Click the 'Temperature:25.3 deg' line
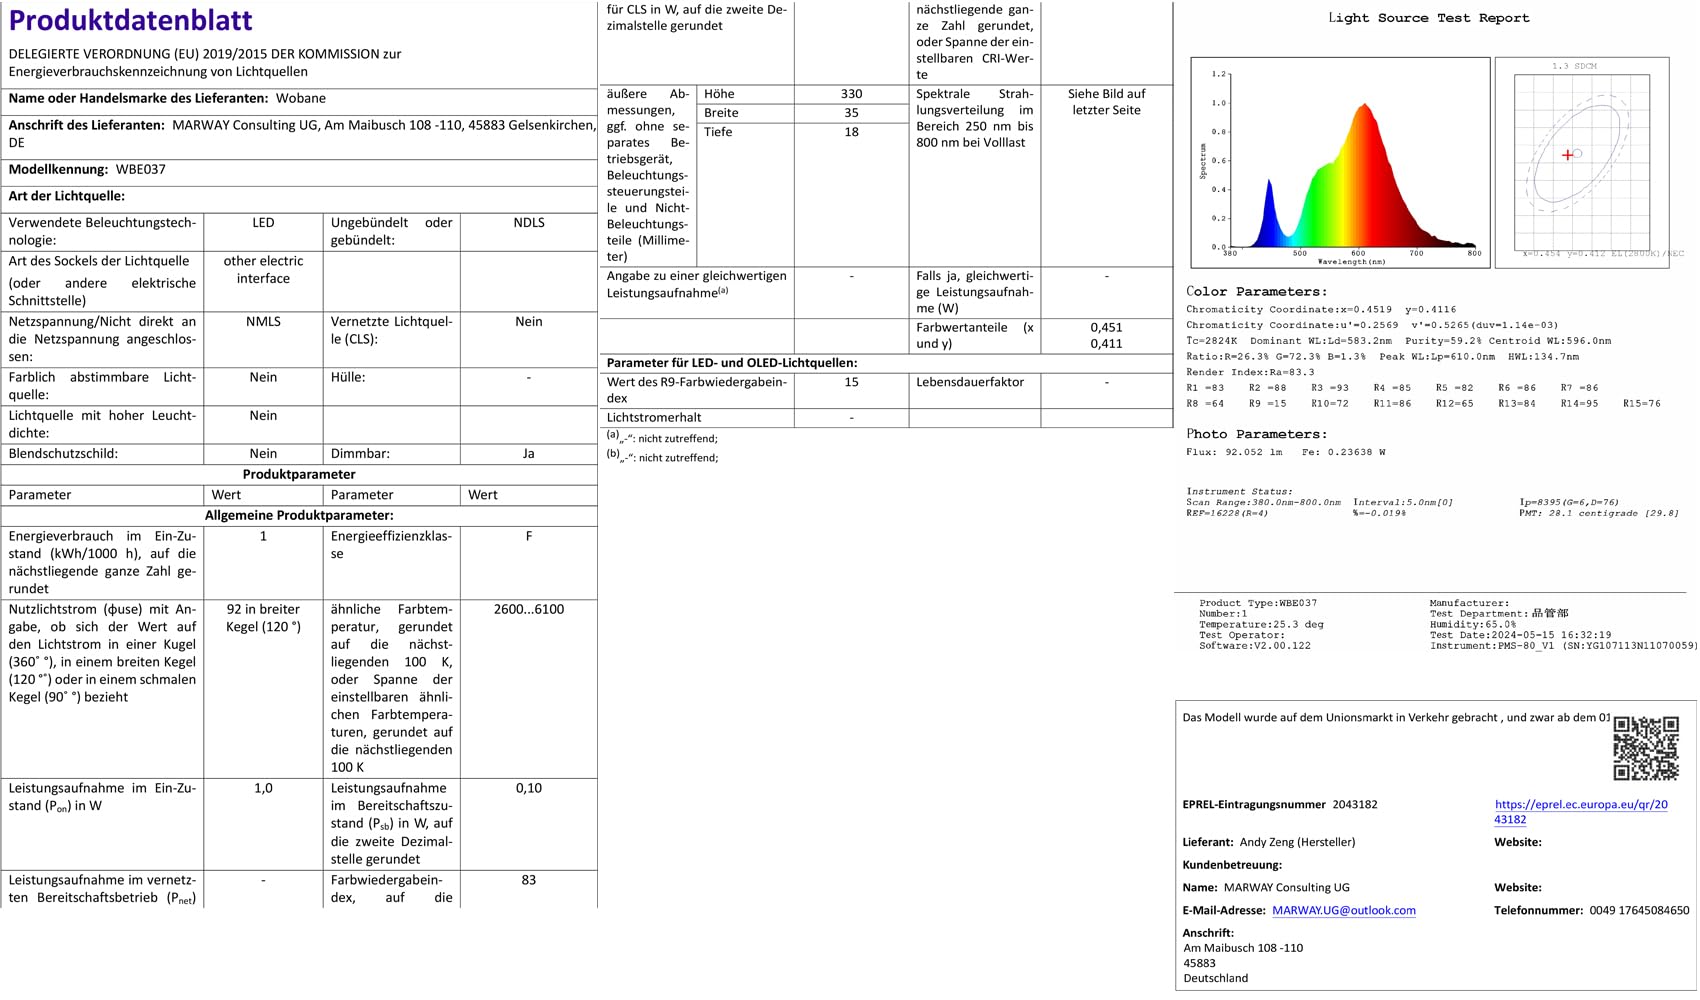The height and width of the screenshot is (1000, 1700). 1261,624
